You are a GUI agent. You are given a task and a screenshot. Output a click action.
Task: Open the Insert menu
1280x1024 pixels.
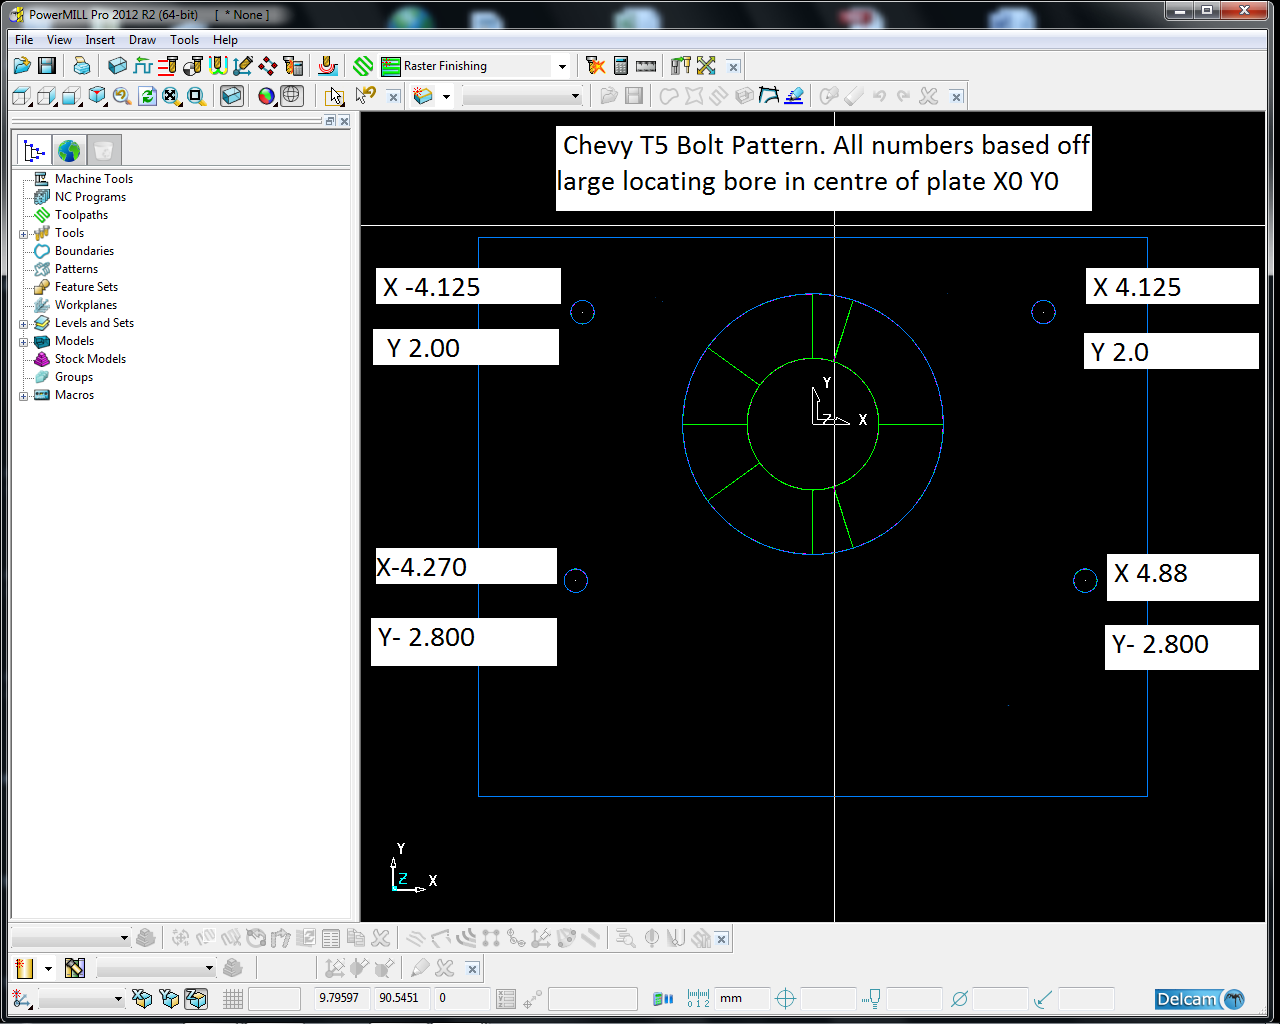tap(100, 40)
